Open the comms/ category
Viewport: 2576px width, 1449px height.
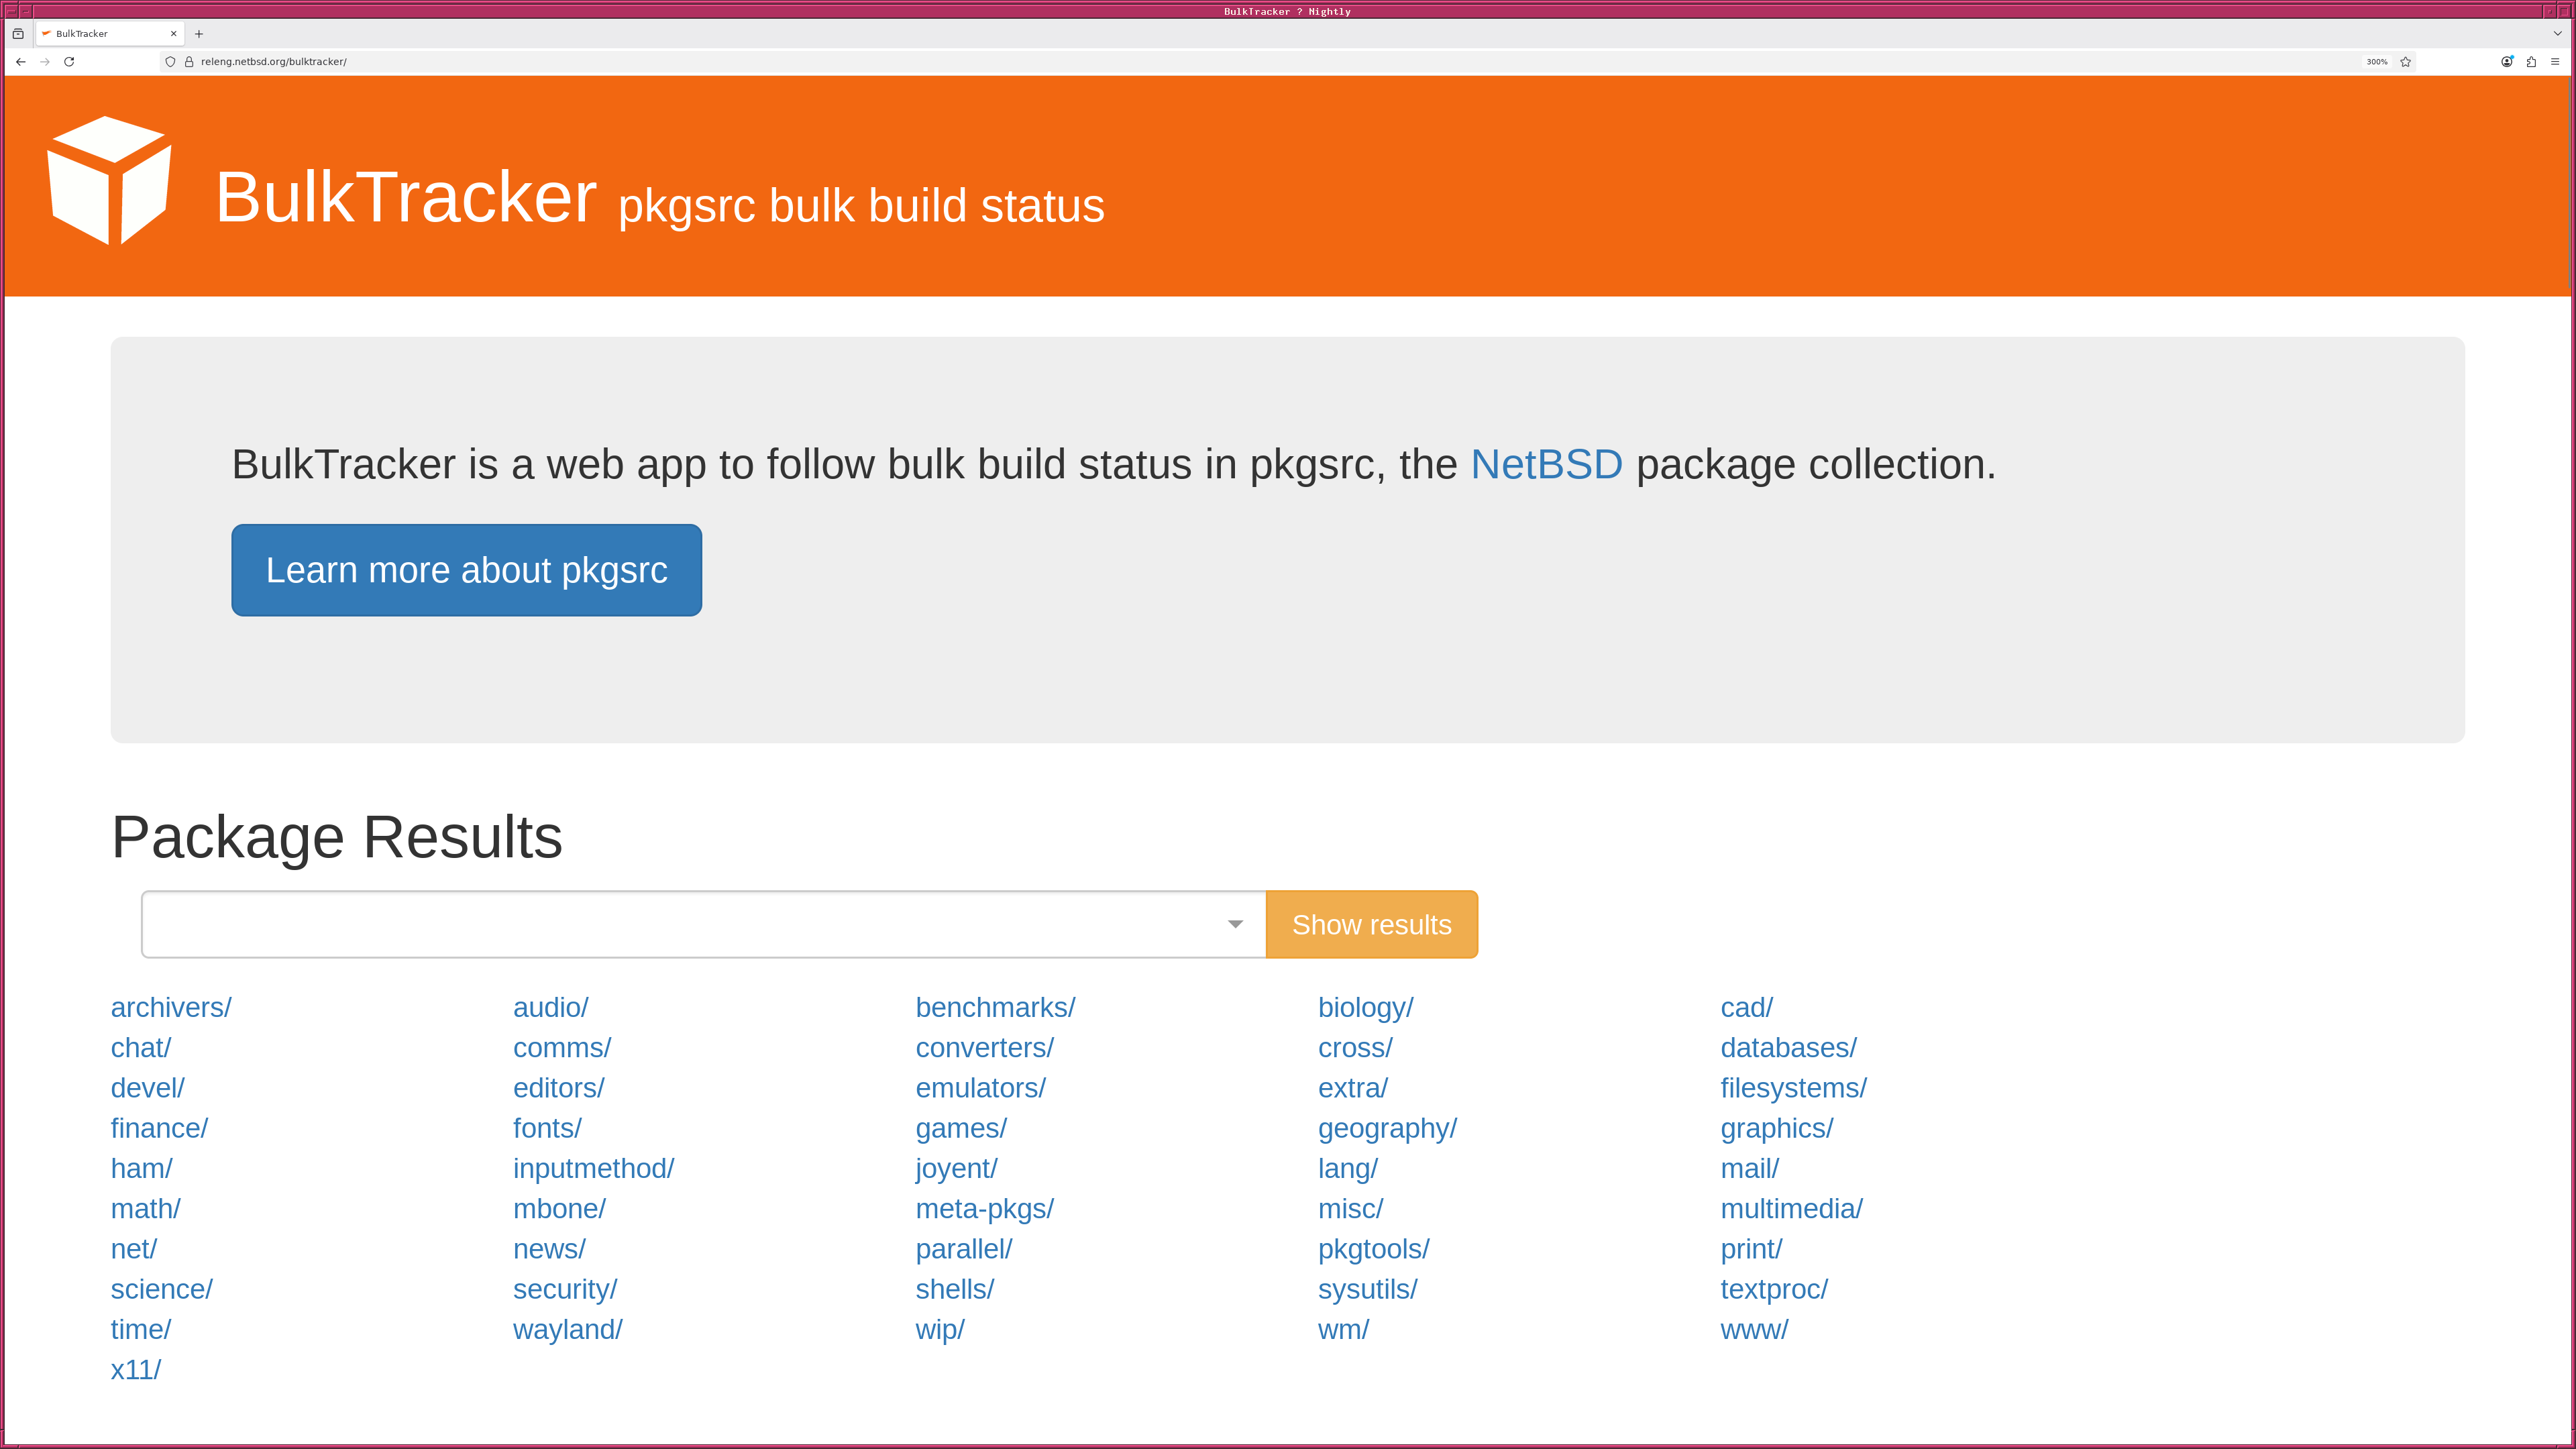[562, 1048]
